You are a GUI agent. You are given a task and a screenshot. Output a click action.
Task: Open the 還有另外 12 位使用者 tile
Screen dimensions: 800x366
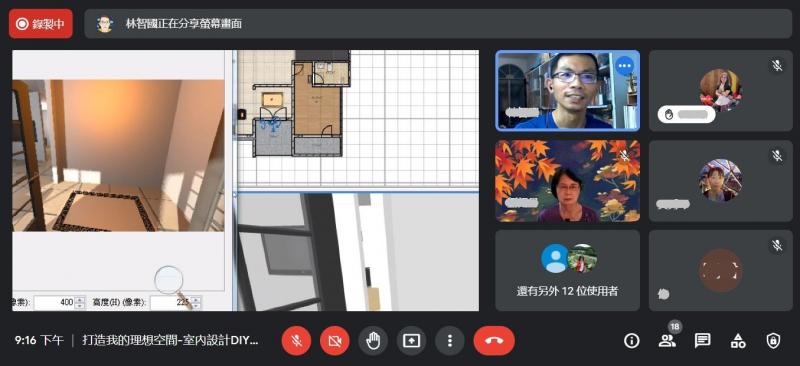pos(567,270)
